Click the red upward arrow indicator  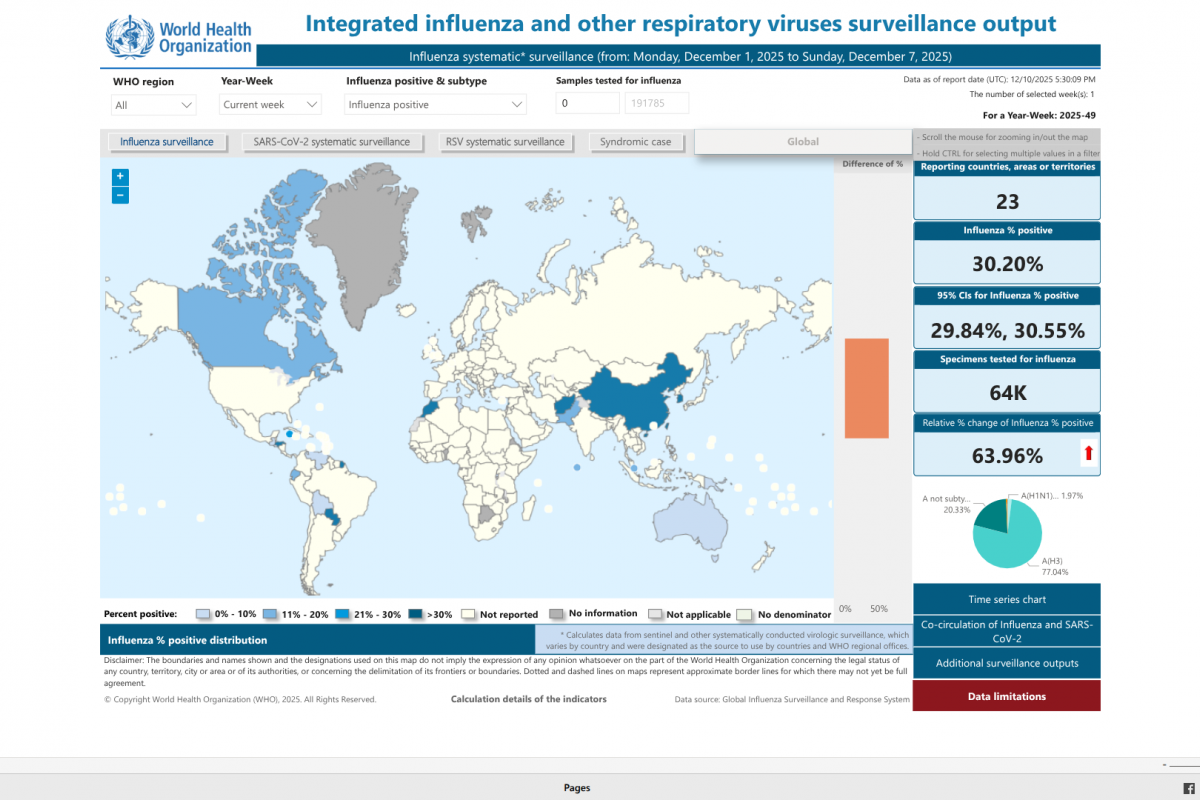[1088, 455]
